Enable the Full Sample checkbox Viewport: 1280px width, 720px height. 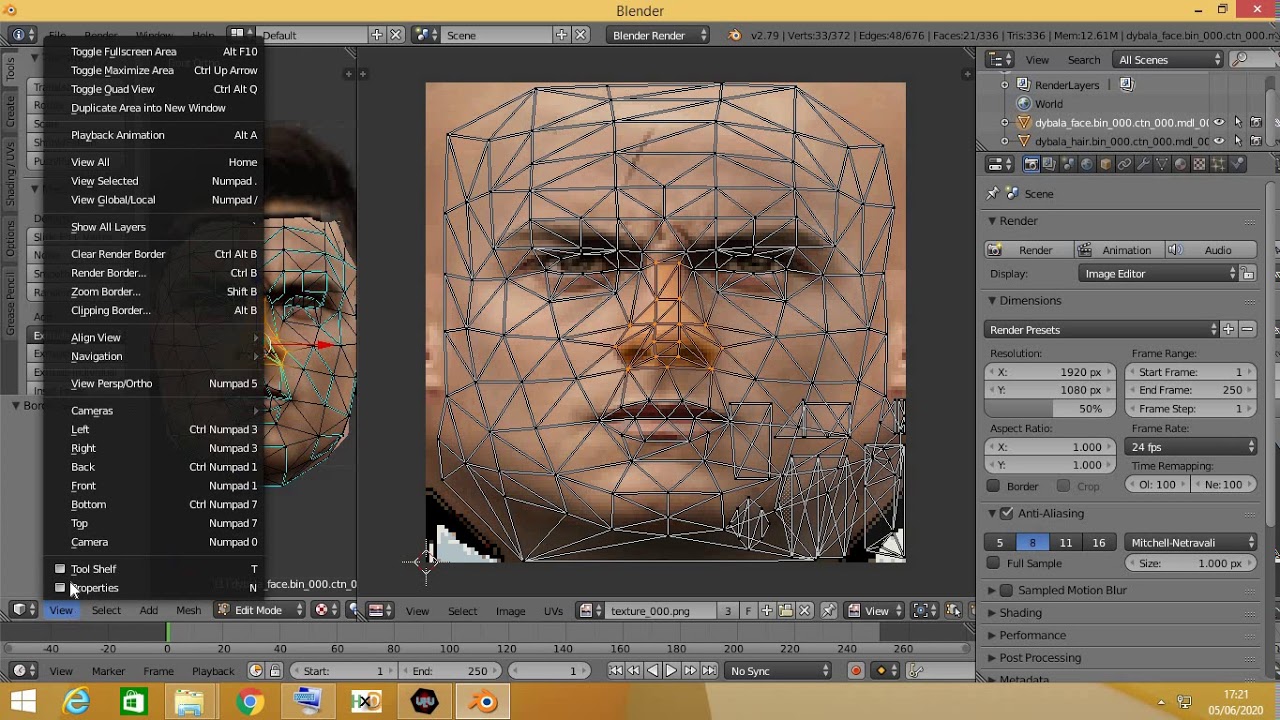[993, 563]
